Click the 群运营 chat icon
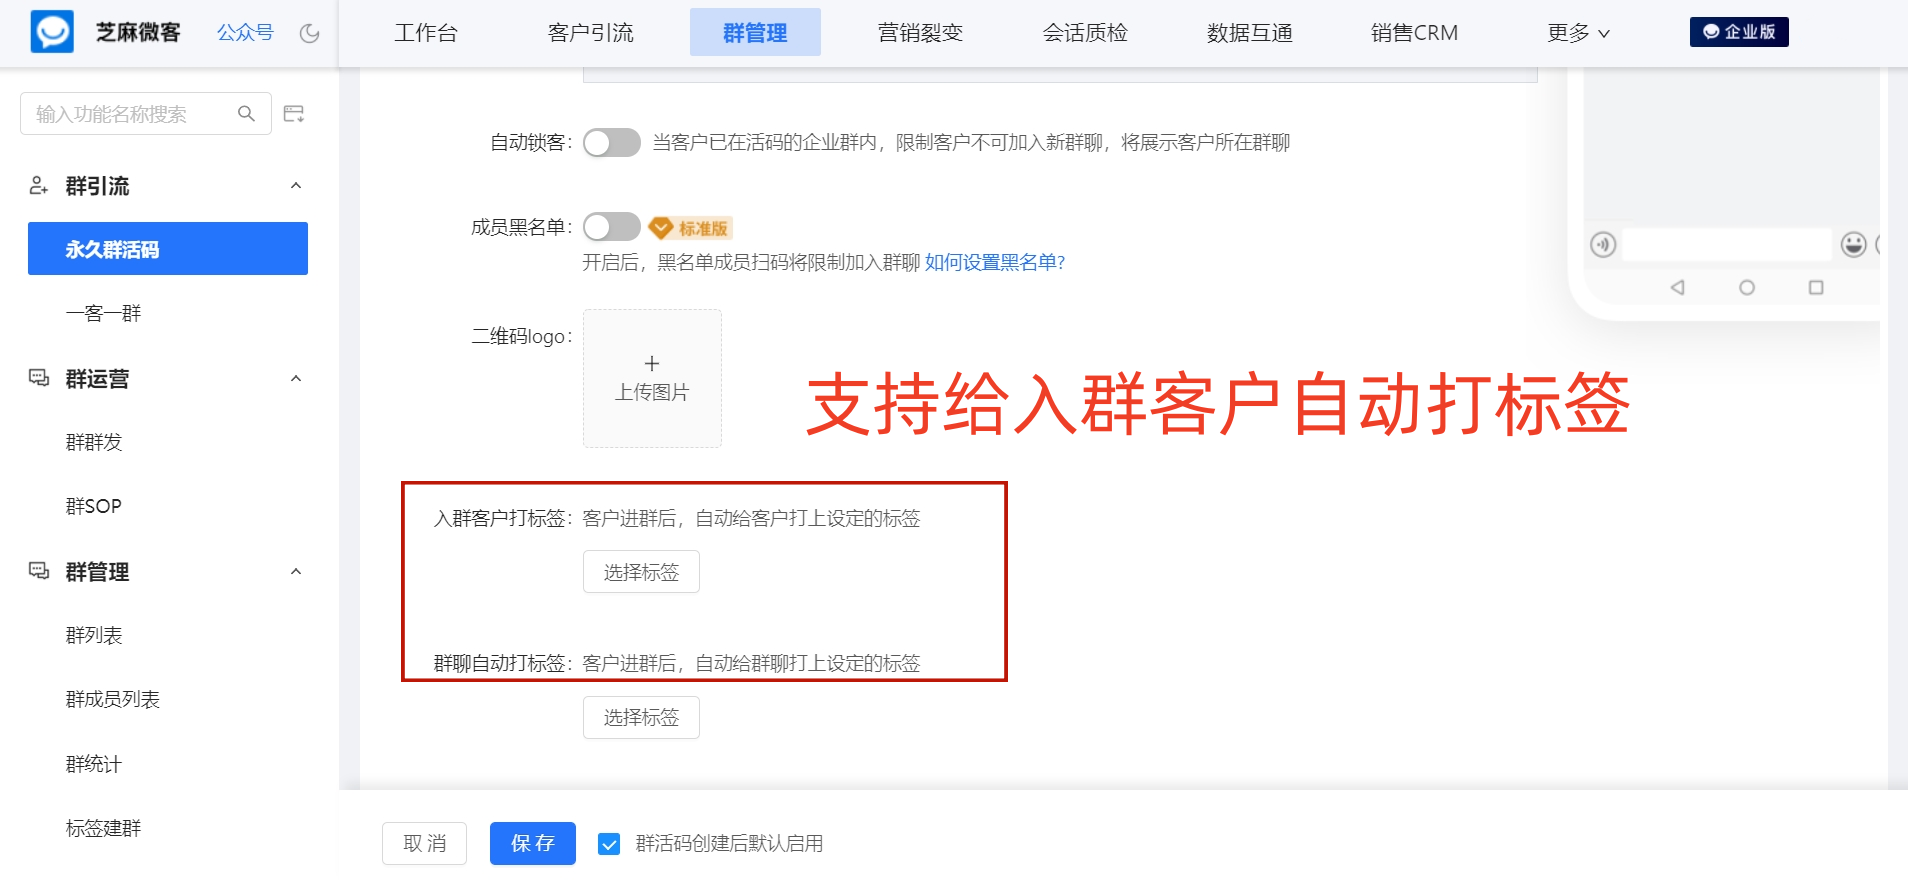Image resolution: width=1908 pixels, height=894 pixels. [x=38, y=378]
